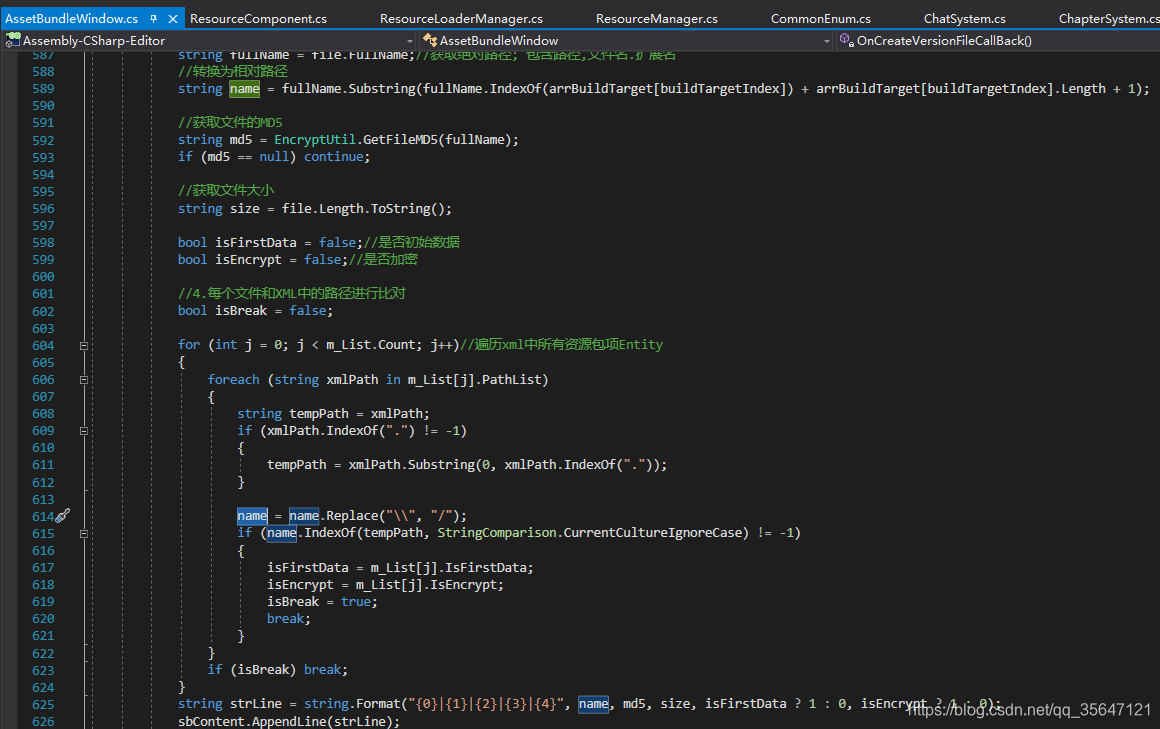Click the screwdriver quick-action icon on line 614
The height and width of the screenshot is (729, 1160).
point(63,515)
